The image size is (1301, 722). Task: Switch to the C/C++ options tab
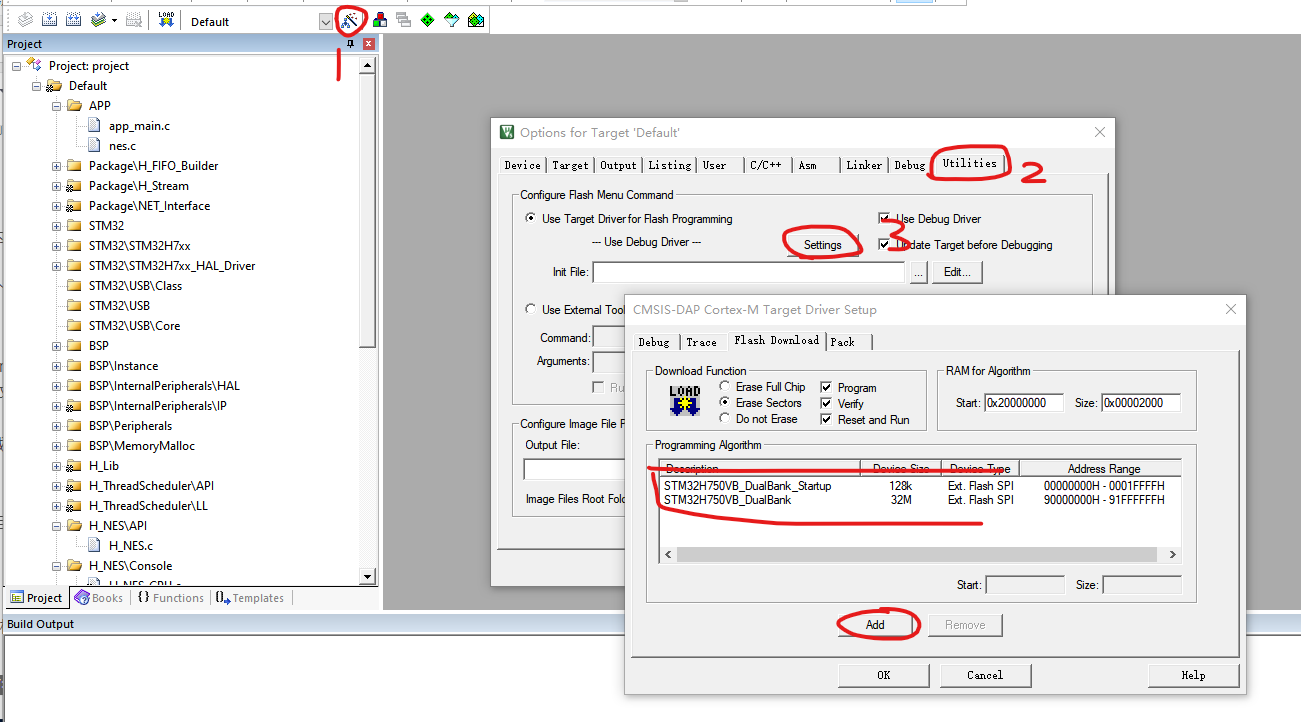(766, 165)
